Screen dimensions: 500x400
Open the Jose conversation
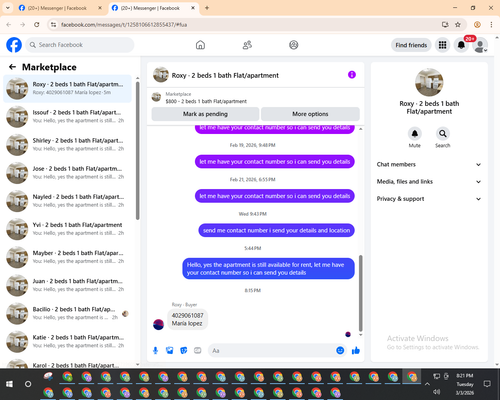pos(67,173)
